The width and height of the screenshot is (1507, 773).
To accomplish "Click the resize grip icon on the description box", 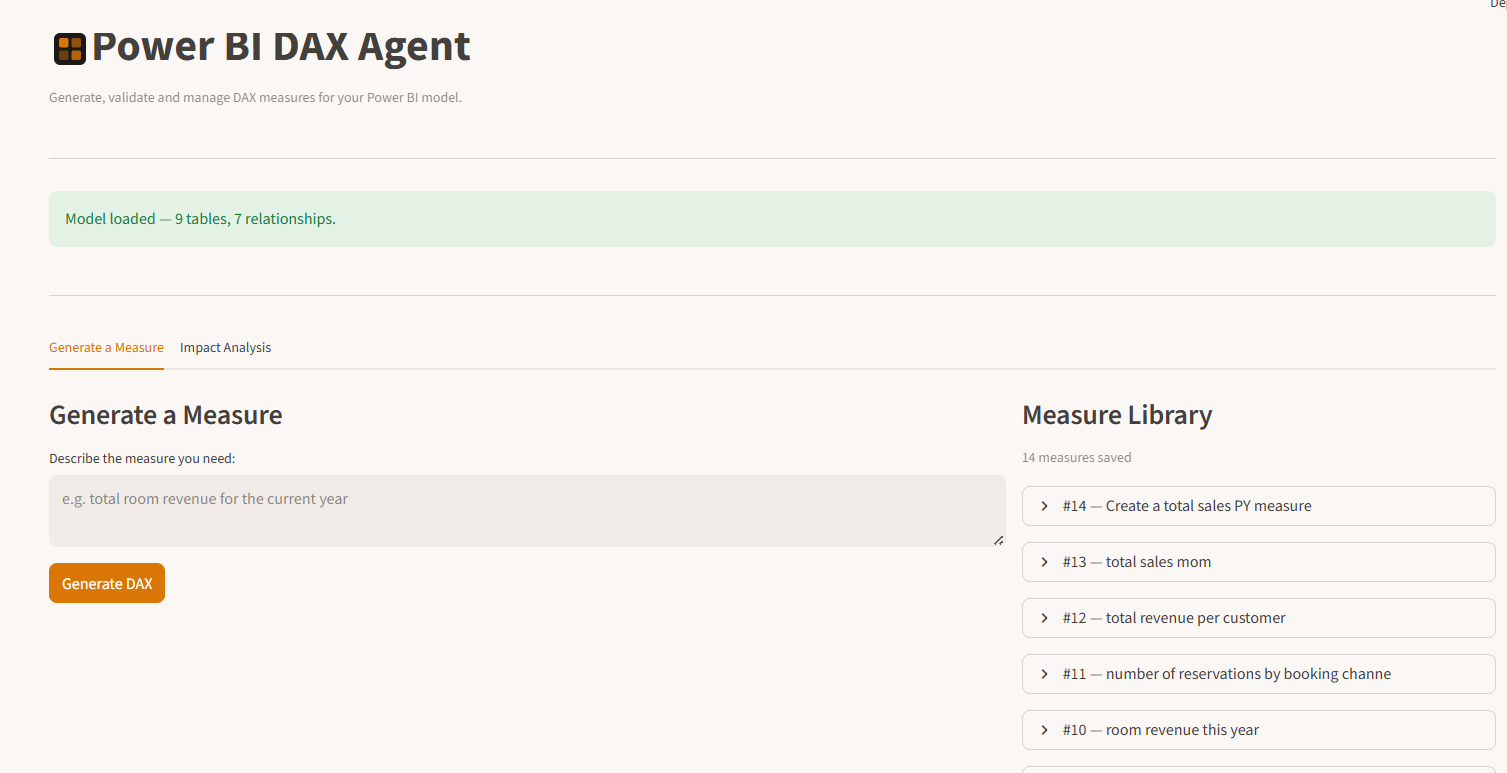I will [x=998, y=539].
